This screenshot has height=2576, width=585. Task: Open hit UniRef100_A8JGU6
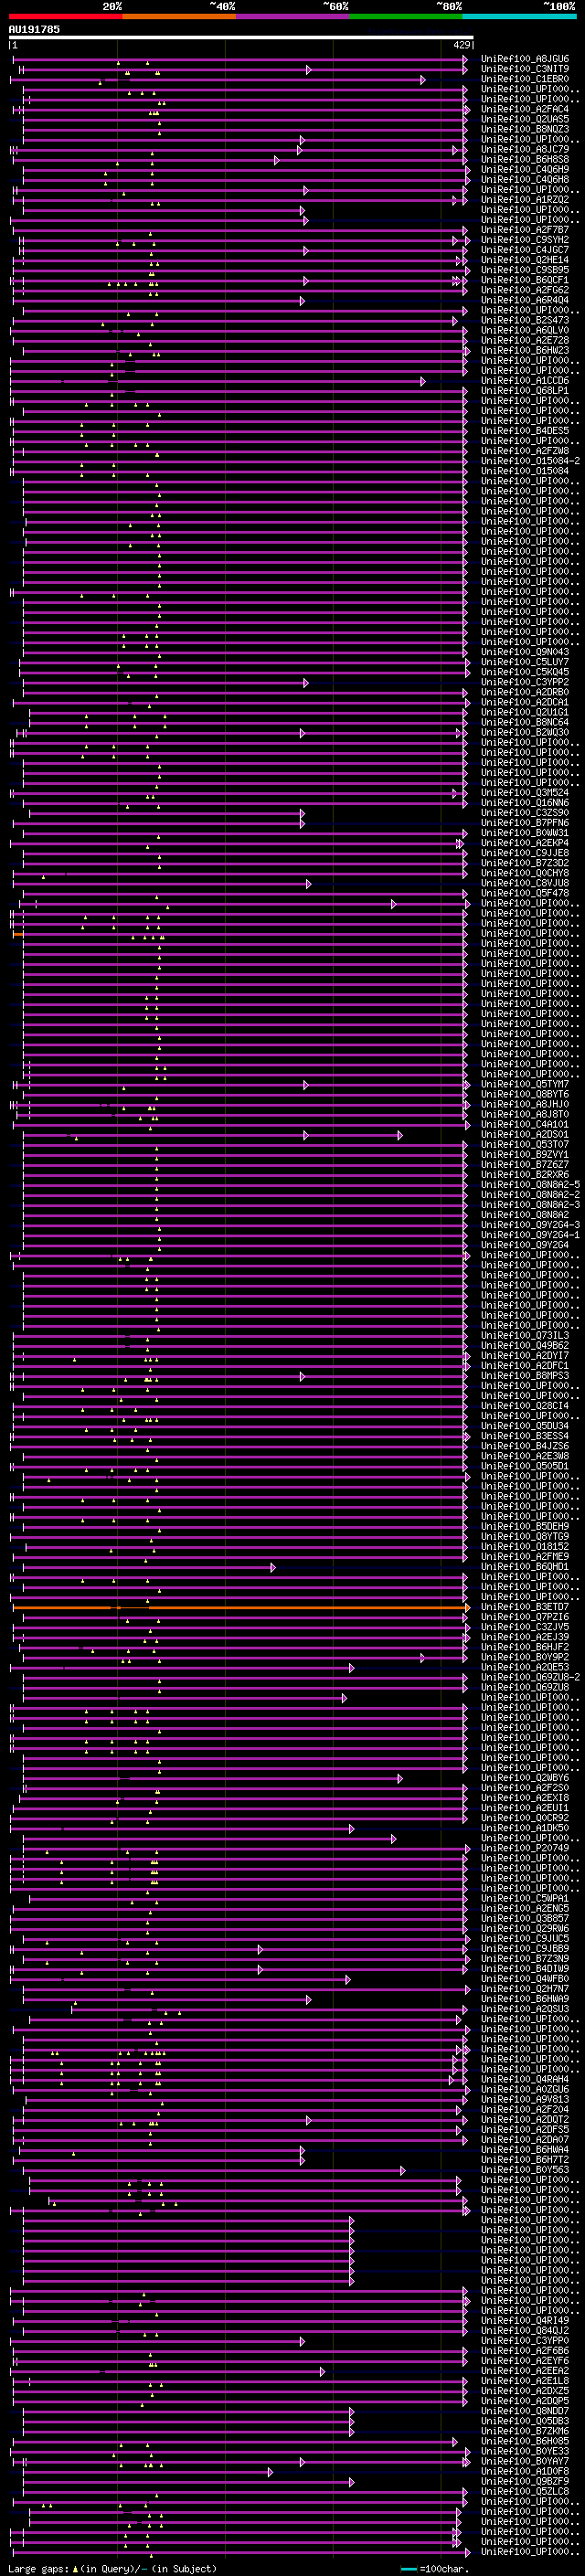click(x=525, y=59)
